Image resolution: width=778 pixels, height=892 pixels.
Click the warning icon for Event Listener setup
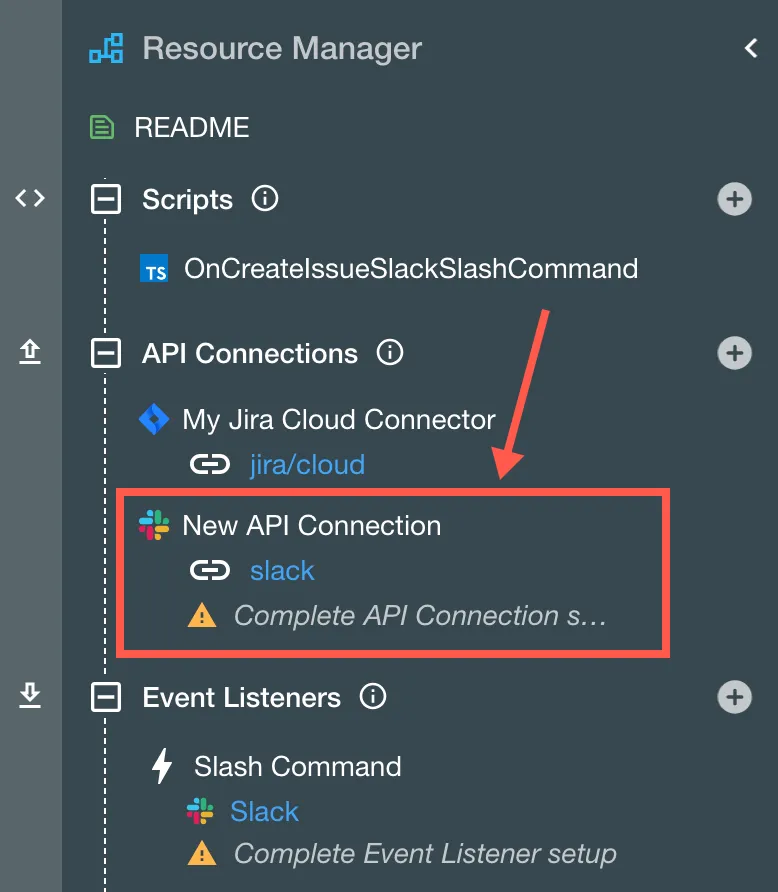click(x=202, y=854)
